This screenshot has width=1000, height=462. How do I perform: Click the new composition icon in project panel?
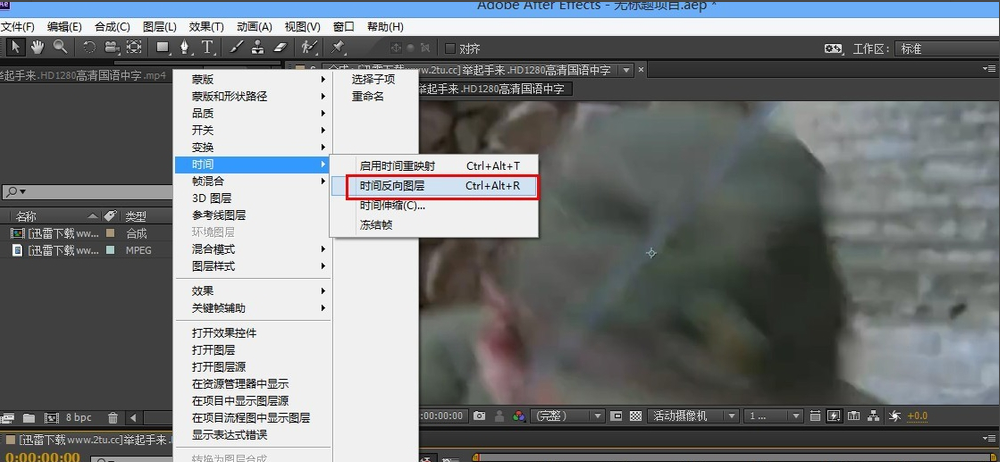coord(51,418)
